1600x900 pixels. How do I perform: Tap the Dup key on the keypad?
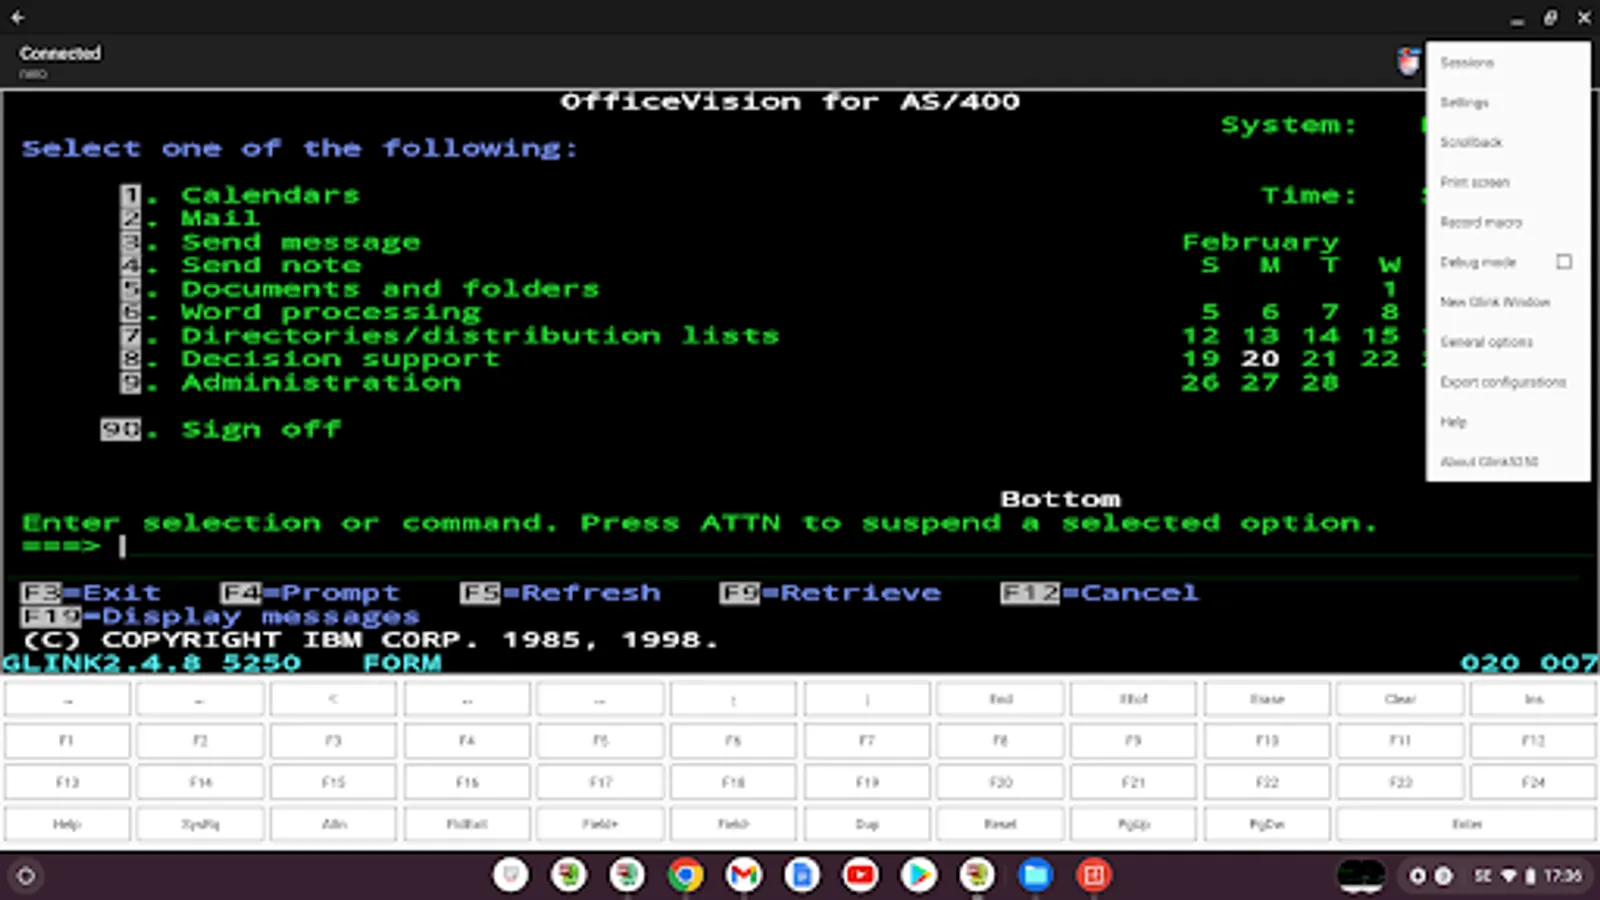[867, 825]
